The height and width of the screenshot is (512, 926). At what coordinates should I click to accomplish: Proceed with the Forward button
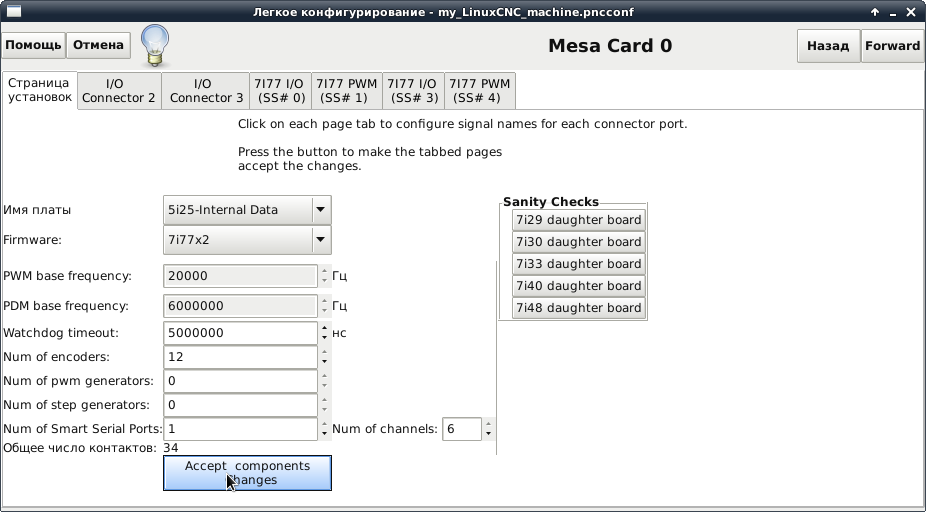point(892,46)
